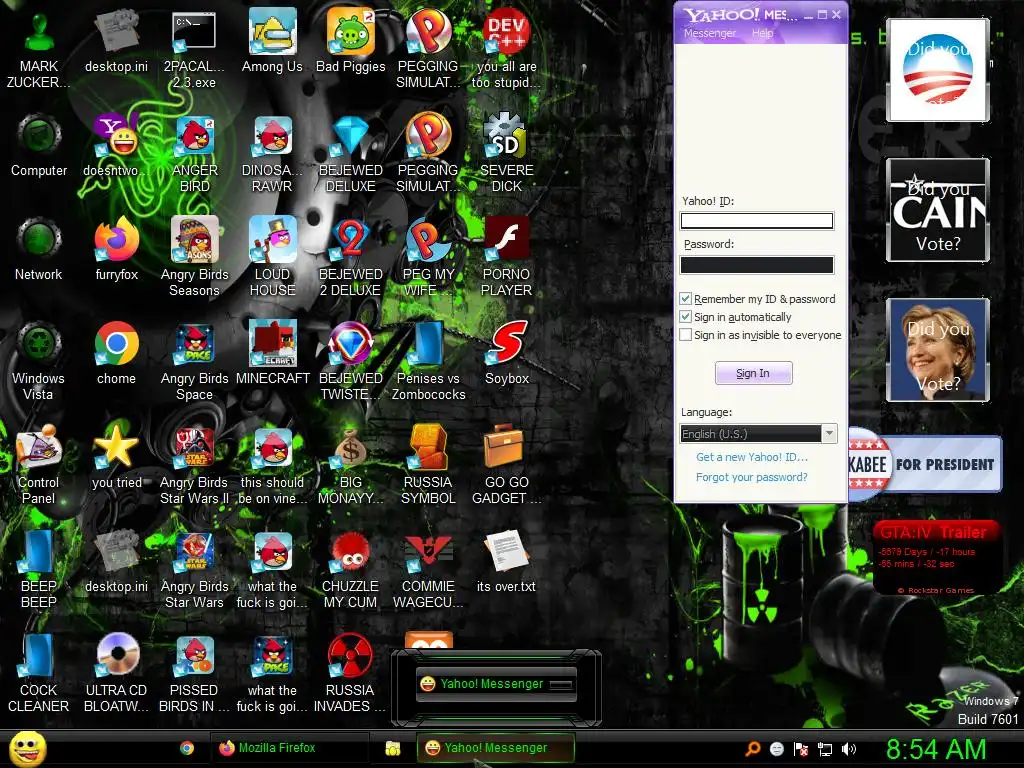Click the Sign In button
Image resolution: width=1024 pixels, height=768 pixels.
click(753, 373)
